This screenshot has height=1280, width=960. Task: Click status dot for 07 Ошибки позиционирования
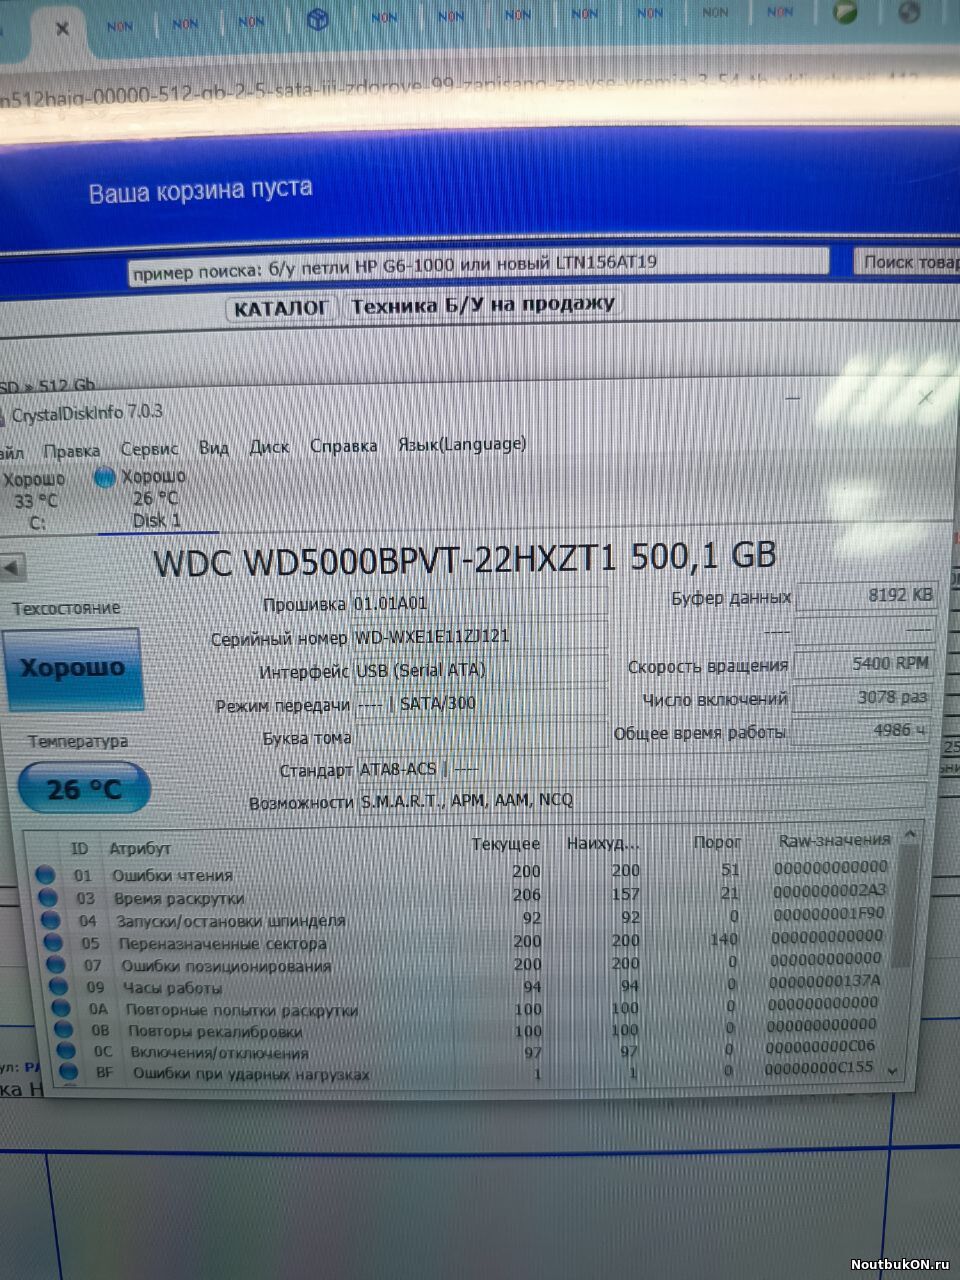point(56,965)
